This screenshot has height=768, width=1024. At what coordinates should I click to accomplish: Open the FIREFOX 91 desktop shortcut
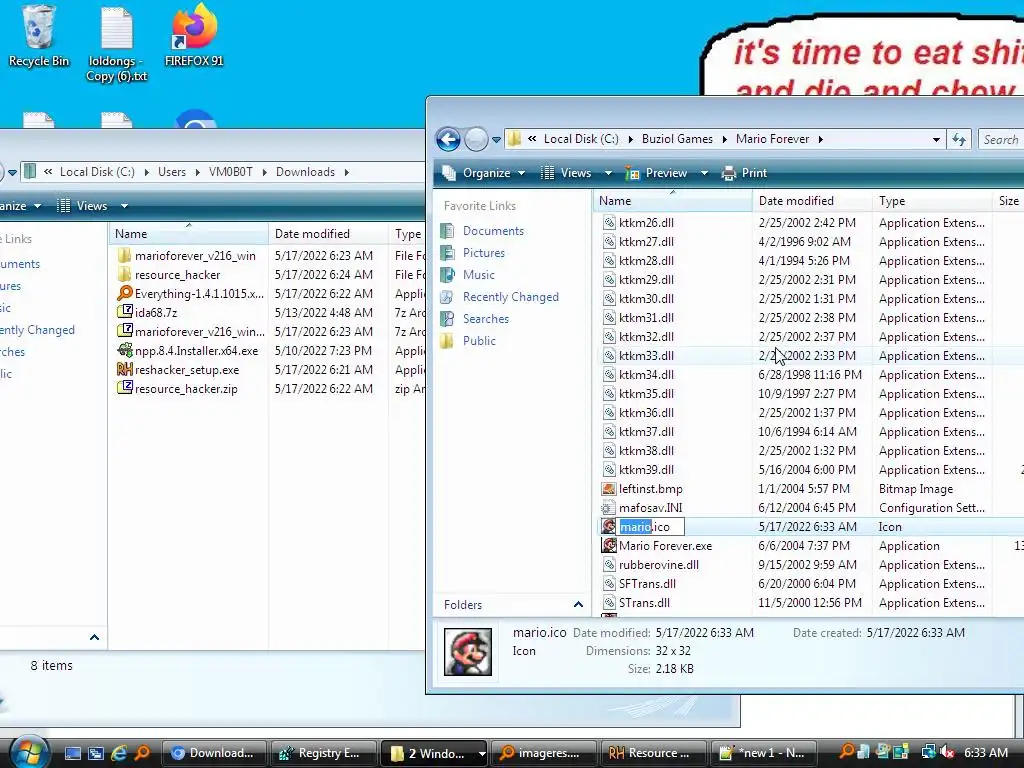[194, 36]
